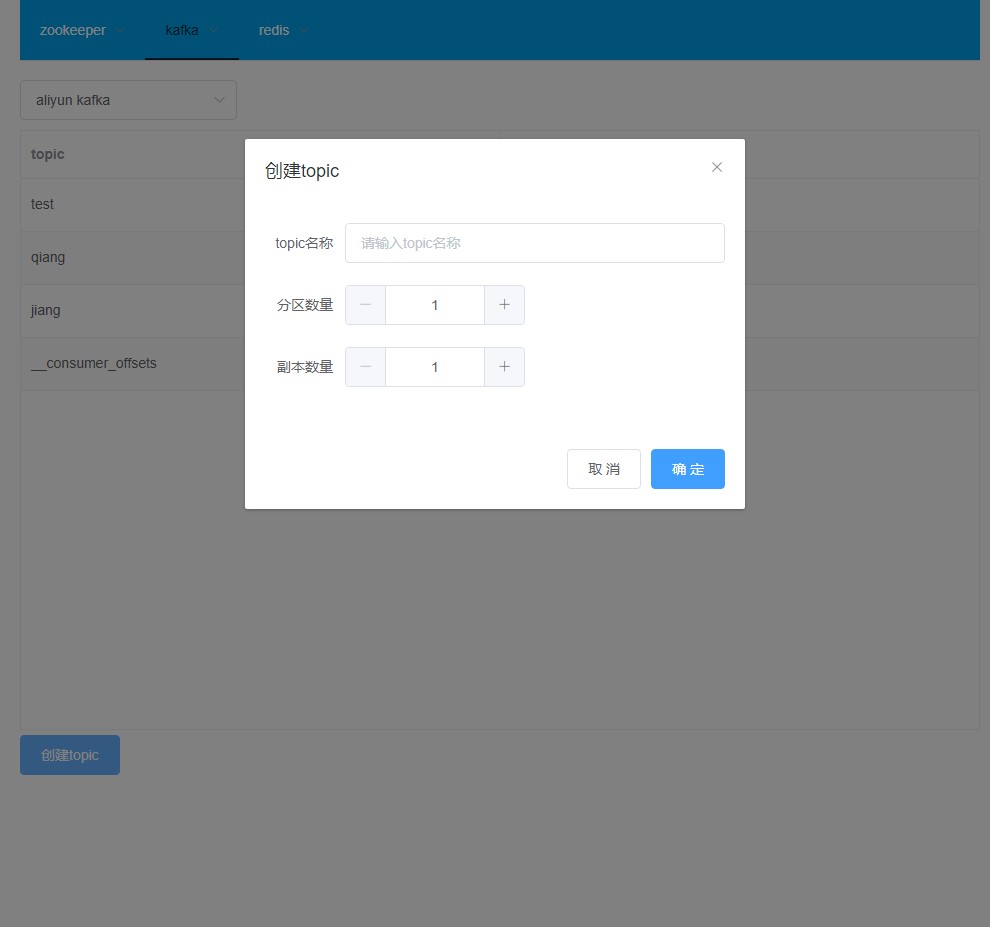Increase 分区数量 with the plus button
Viewport: 990px width, 927px height.
click(x=504, y=305)
